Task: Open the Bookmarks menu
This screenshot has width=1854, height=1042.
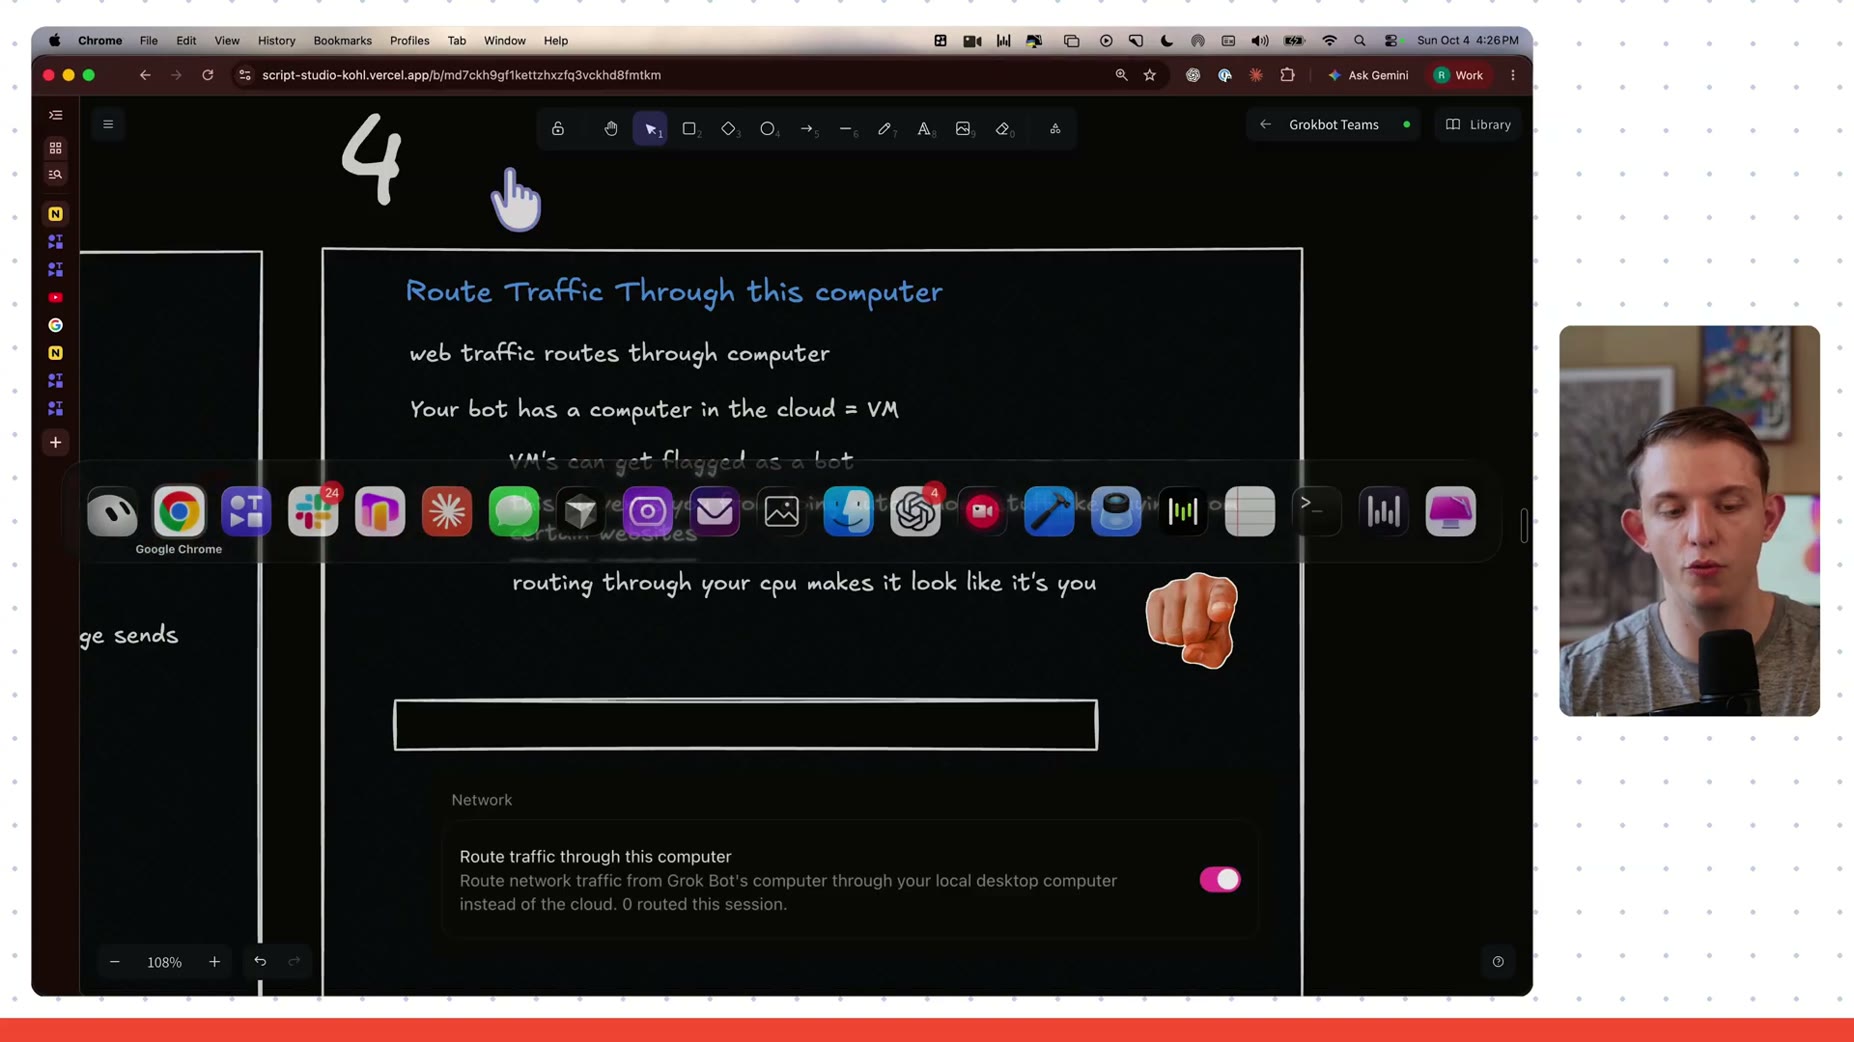Action: click(342, 41)
